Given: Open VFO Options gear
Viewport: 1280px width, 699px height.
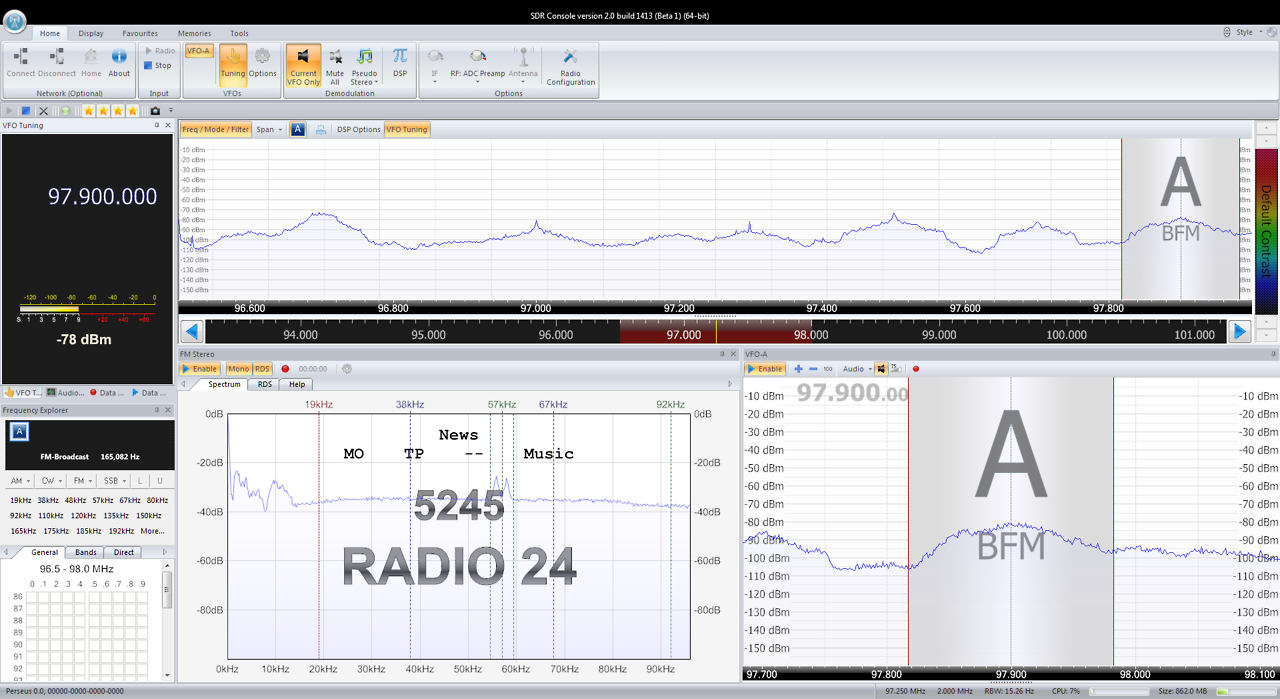Looking at the screenshot, I should [262, 63].
